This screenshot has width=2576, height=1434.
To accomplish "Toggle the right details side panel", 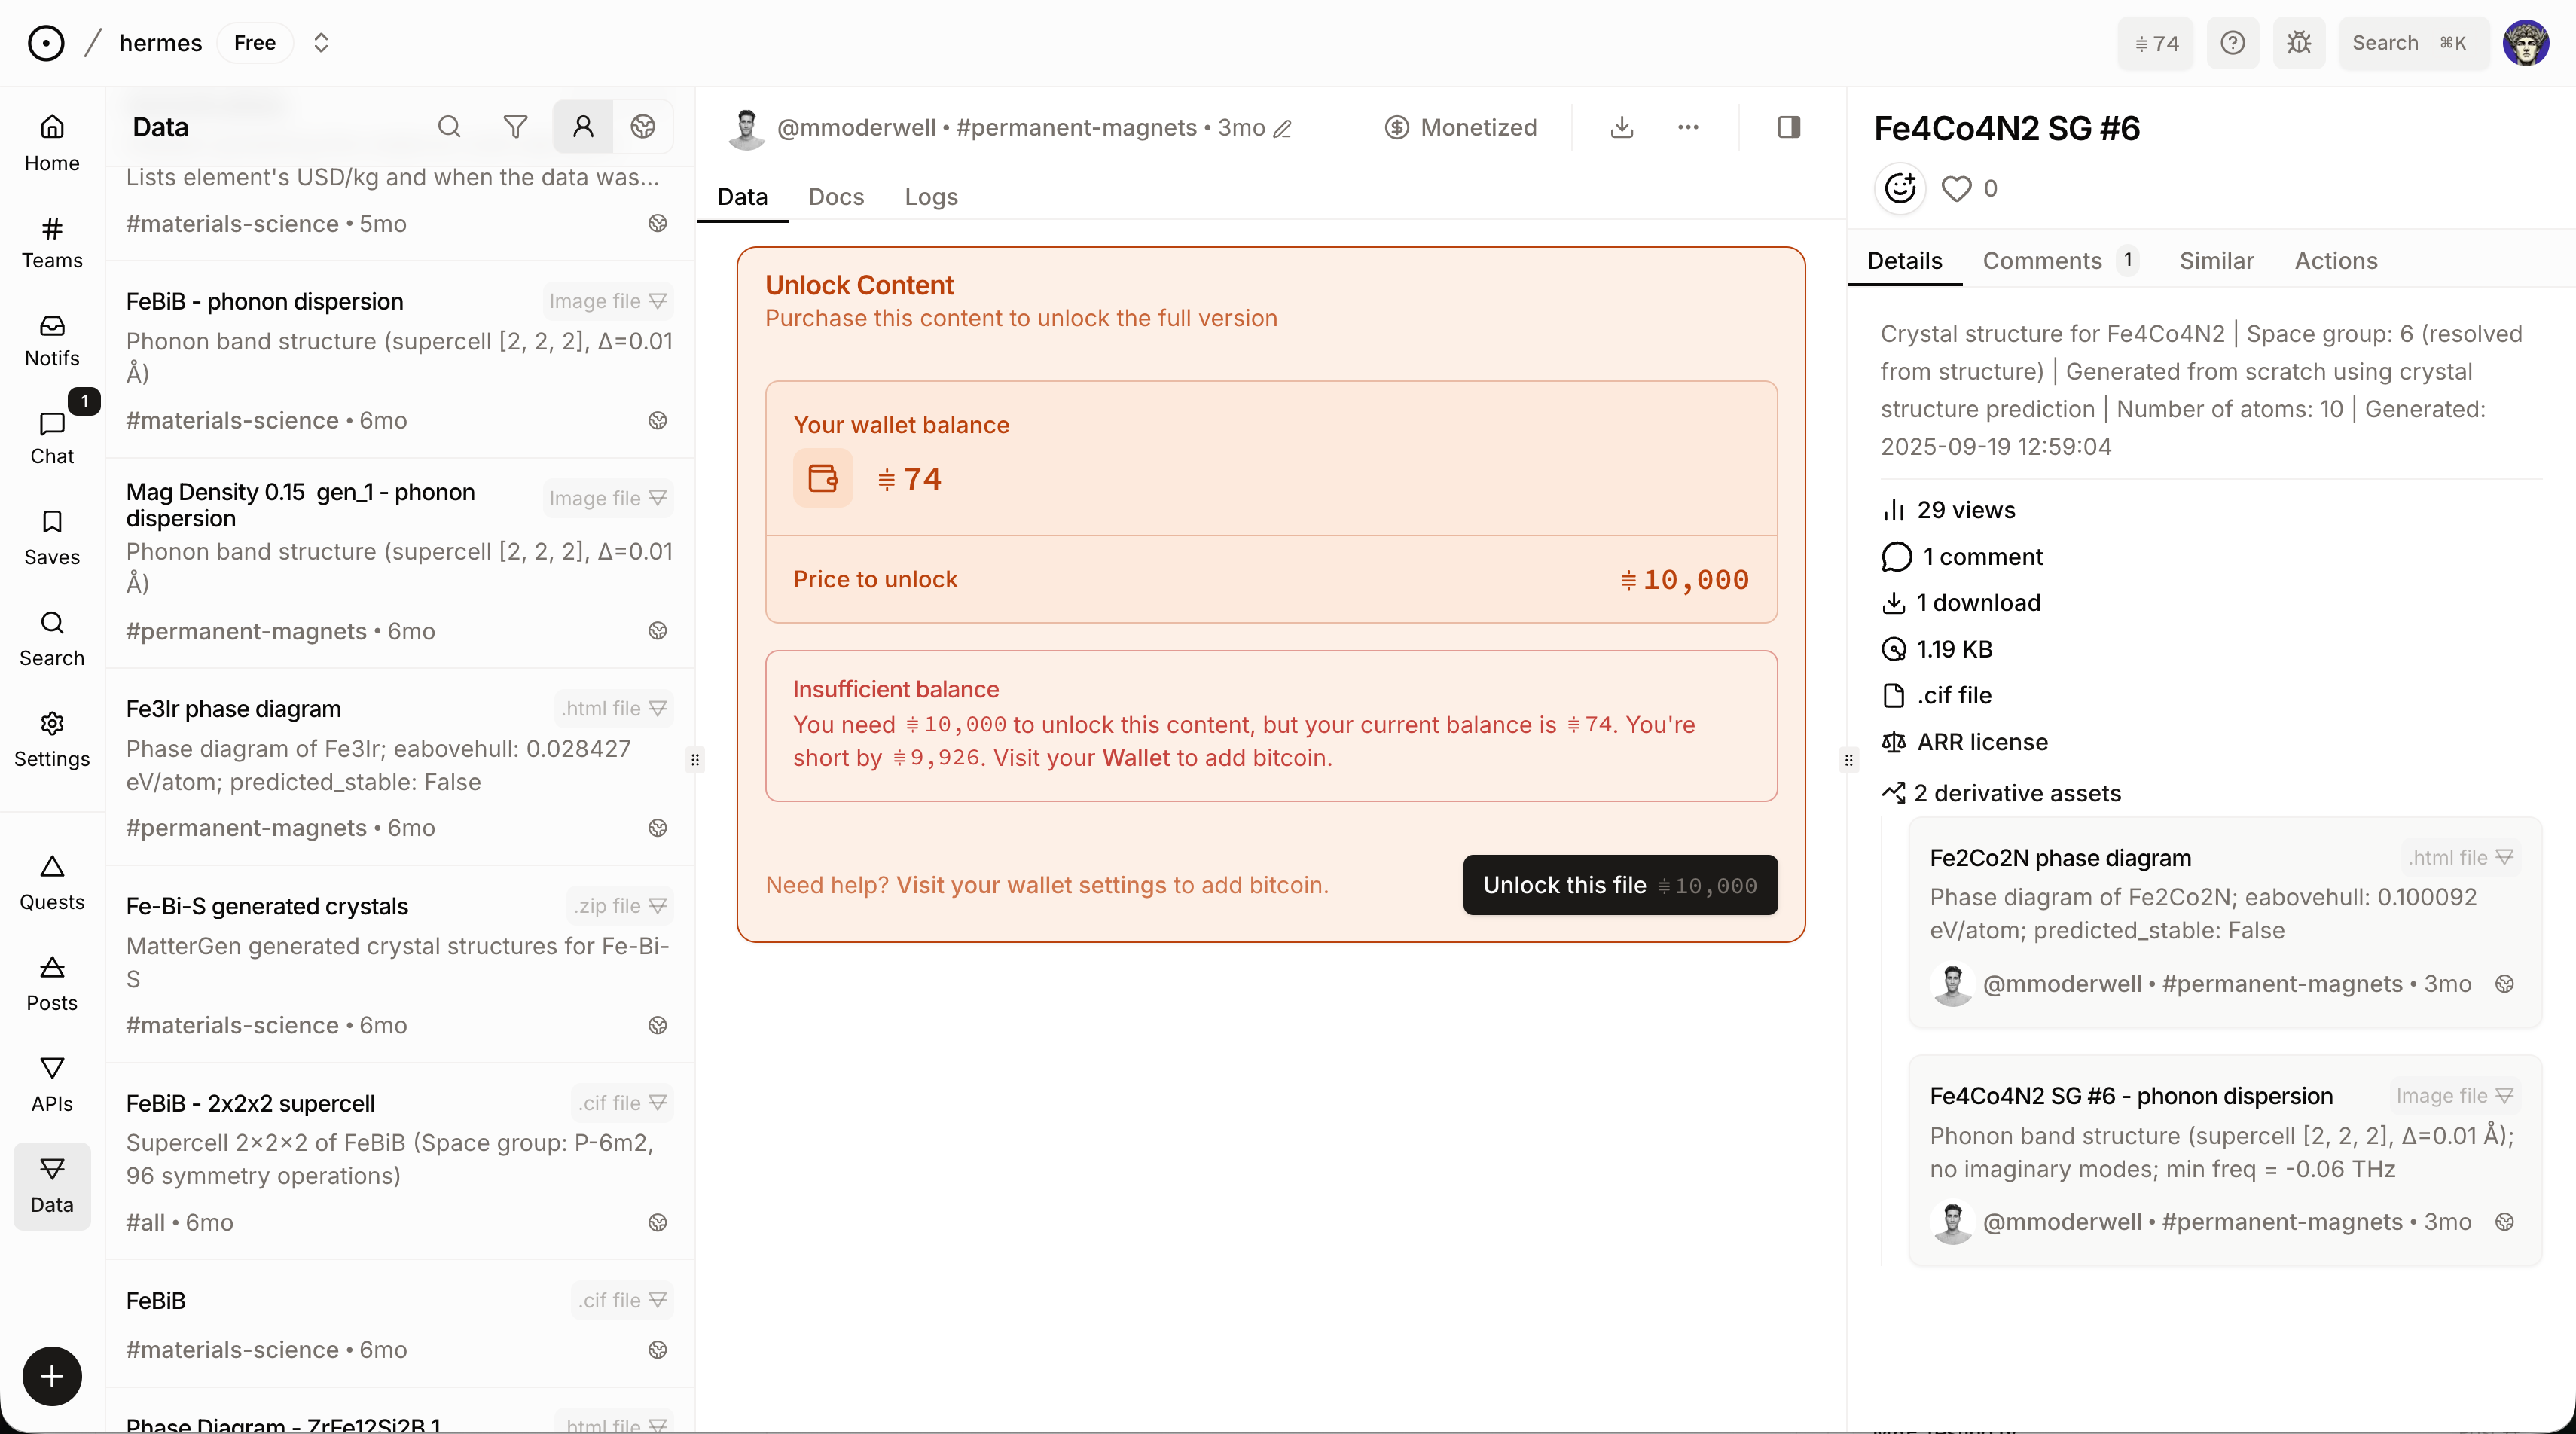I will 1789,127.
